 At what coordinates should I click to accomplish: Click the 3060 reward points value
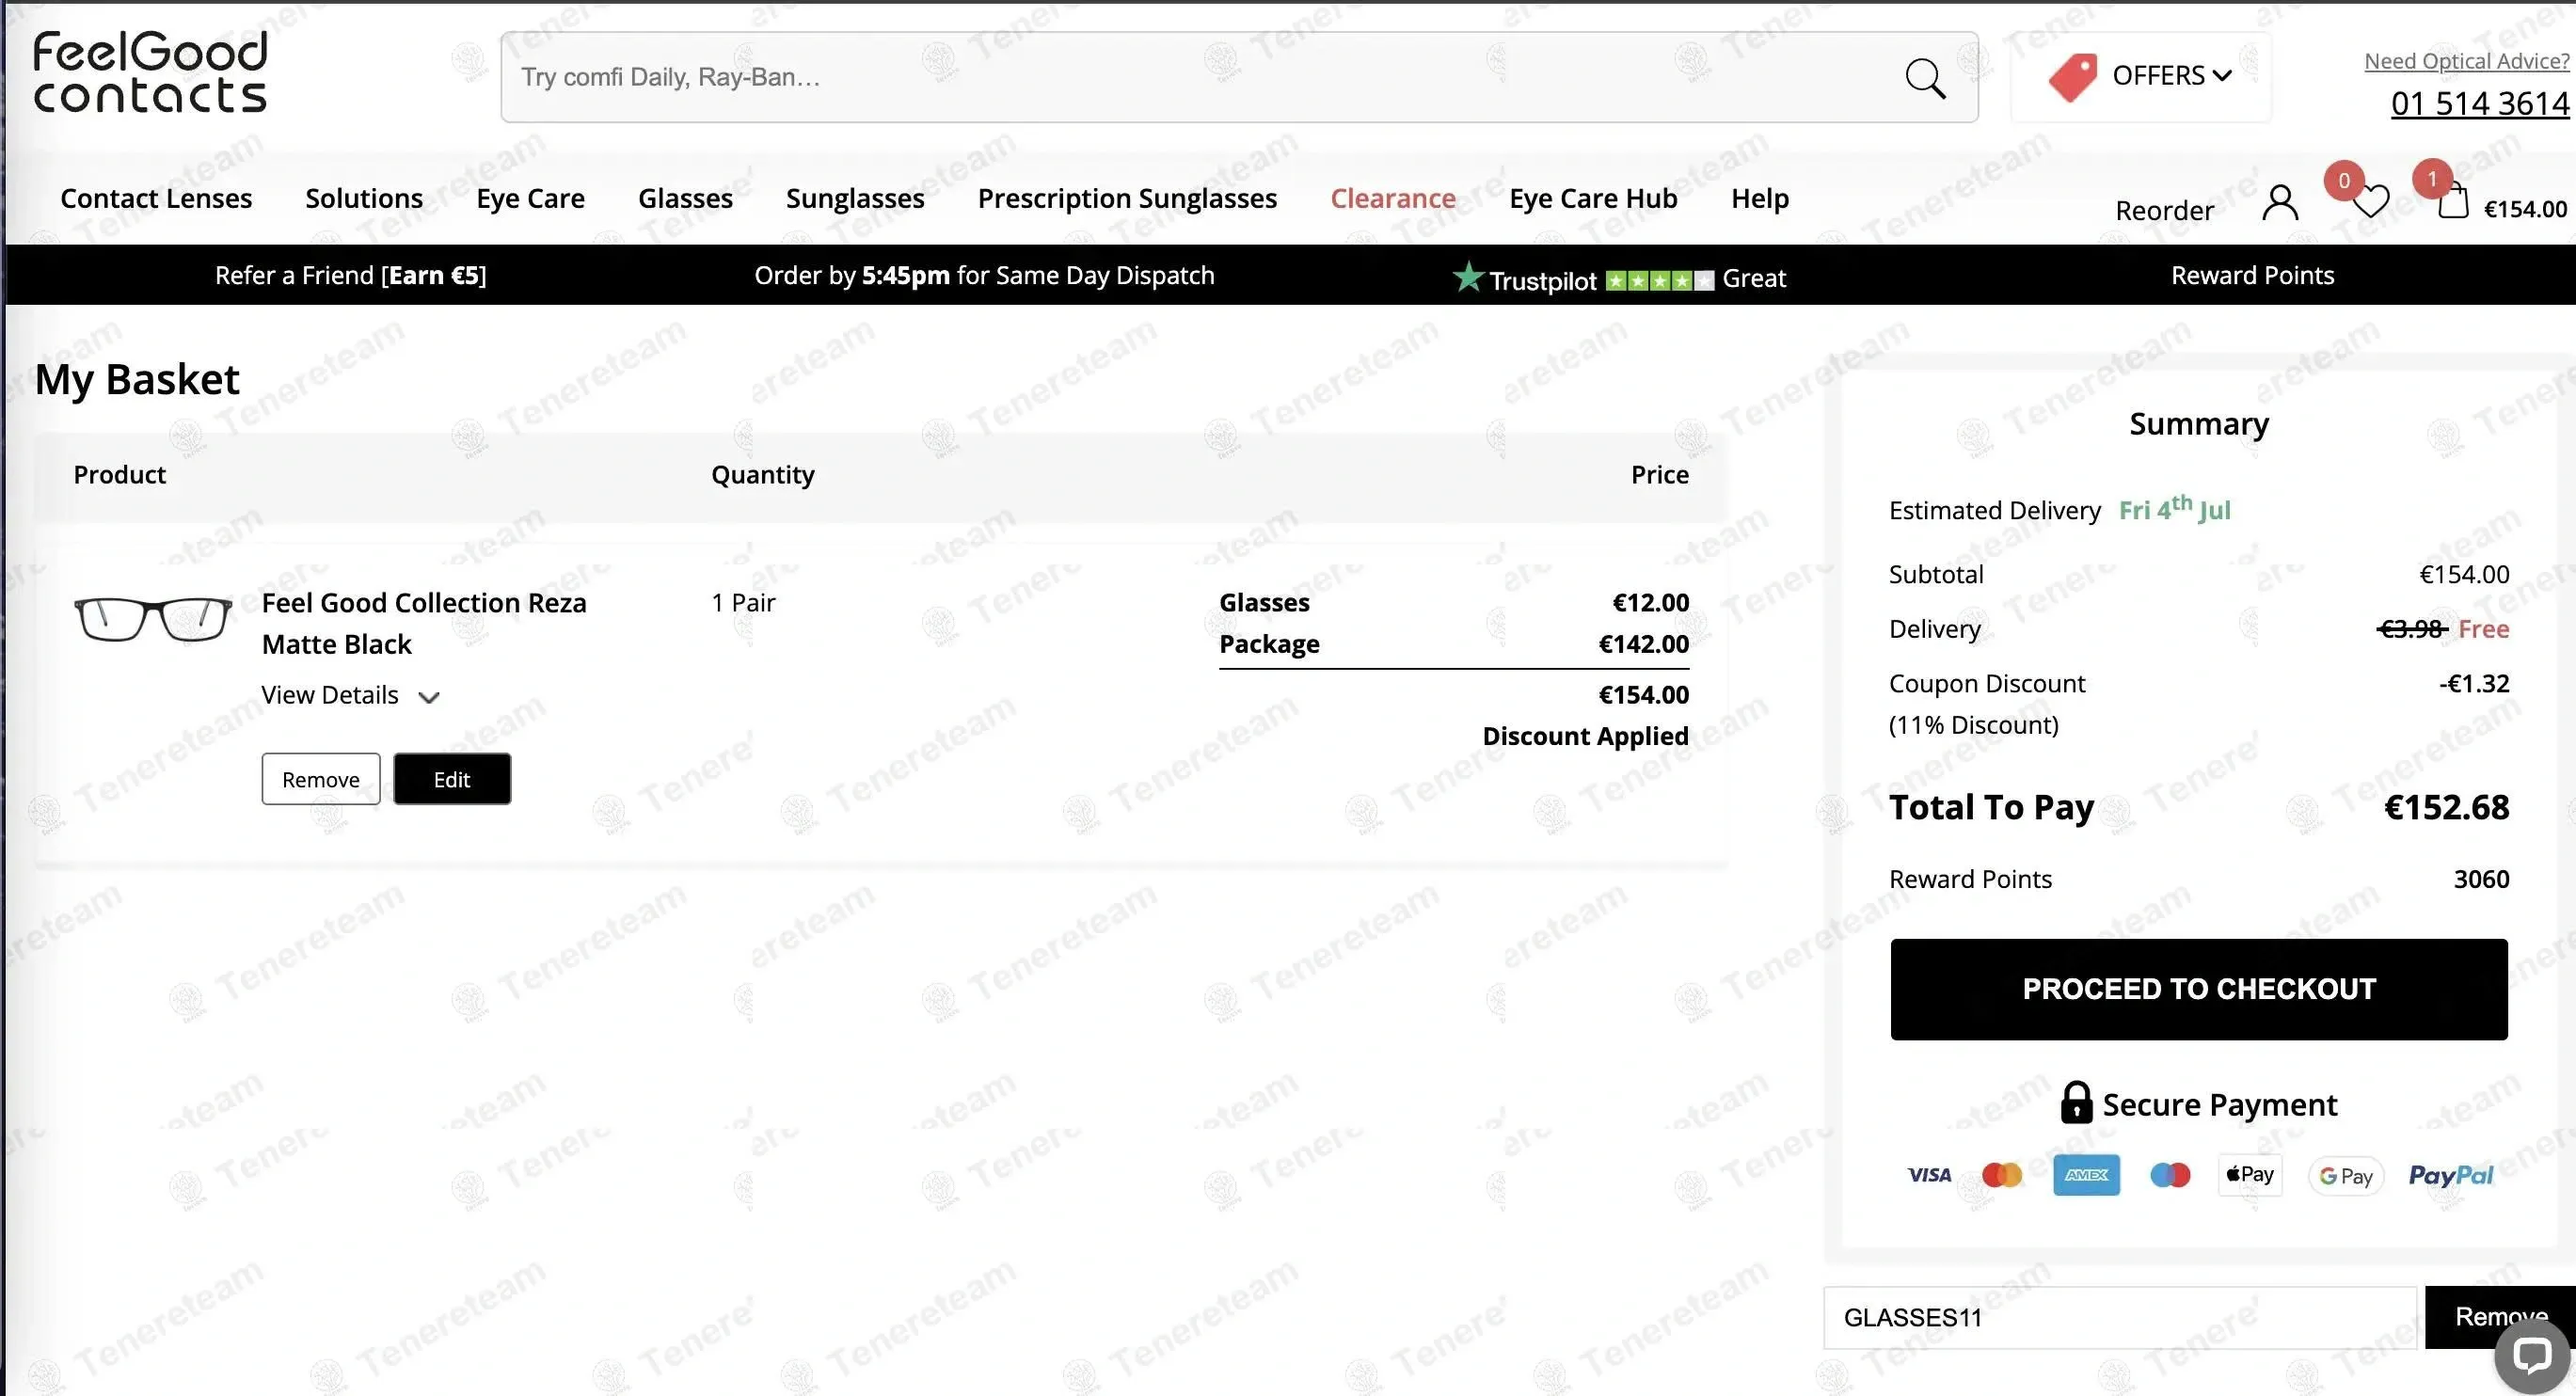pos(2482,879)
